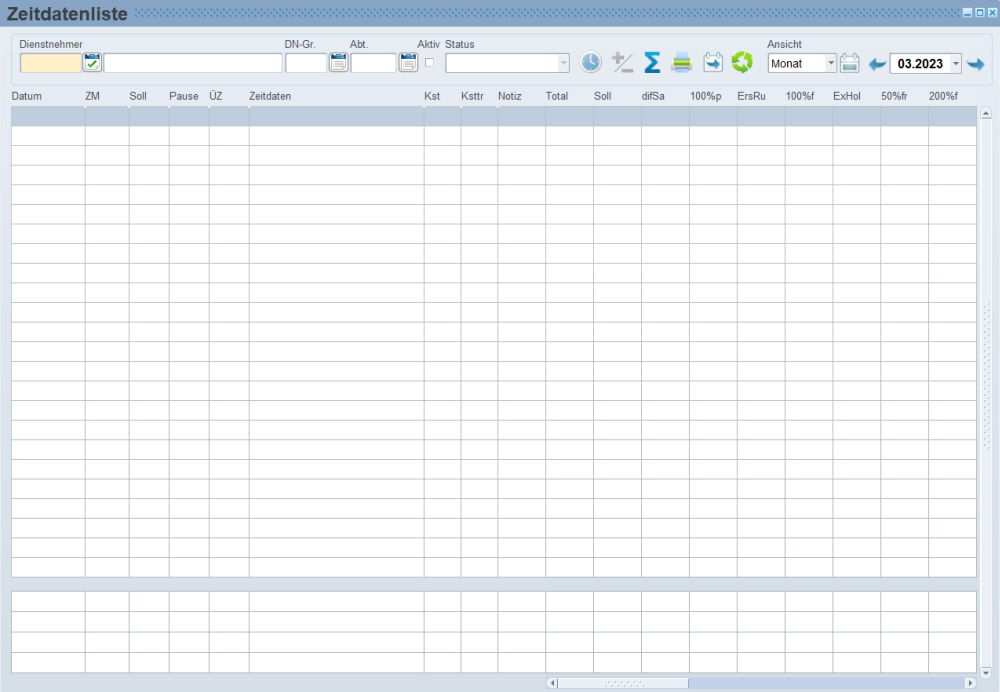Click the green refresh icon
1000x692 pixels.
(742, 63)
